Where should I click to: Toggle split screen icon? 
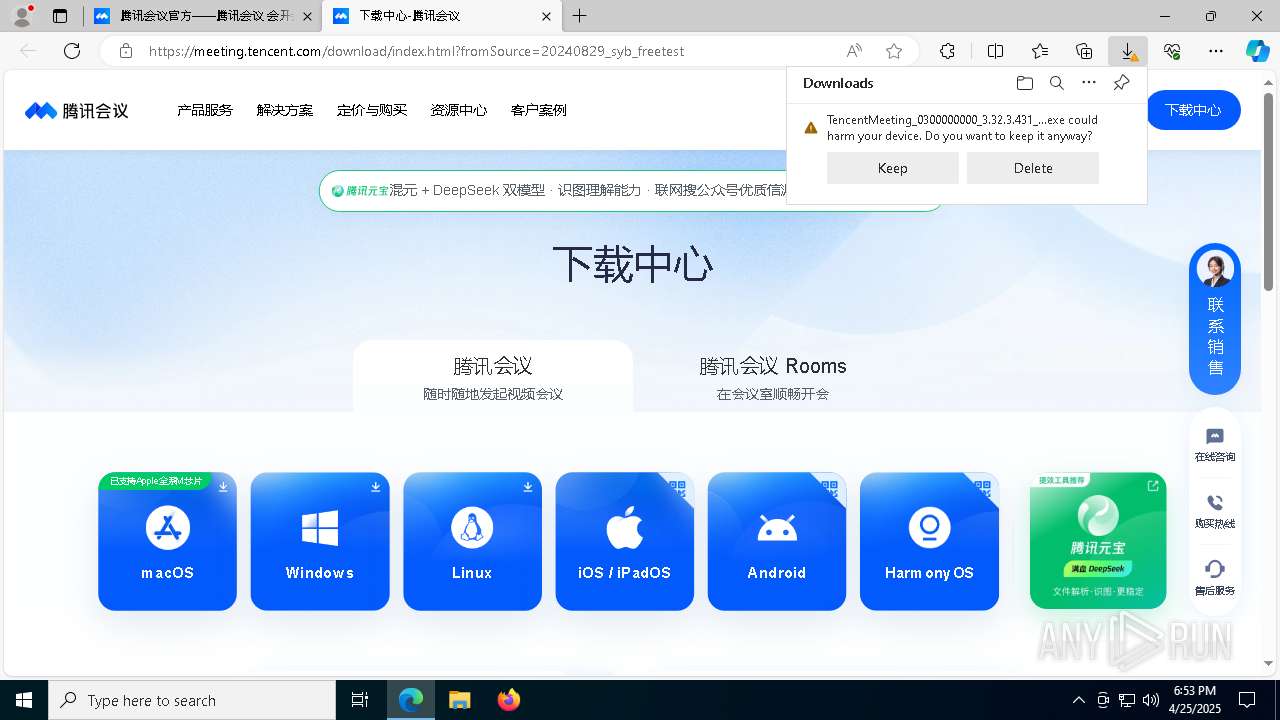click(995, 51)
